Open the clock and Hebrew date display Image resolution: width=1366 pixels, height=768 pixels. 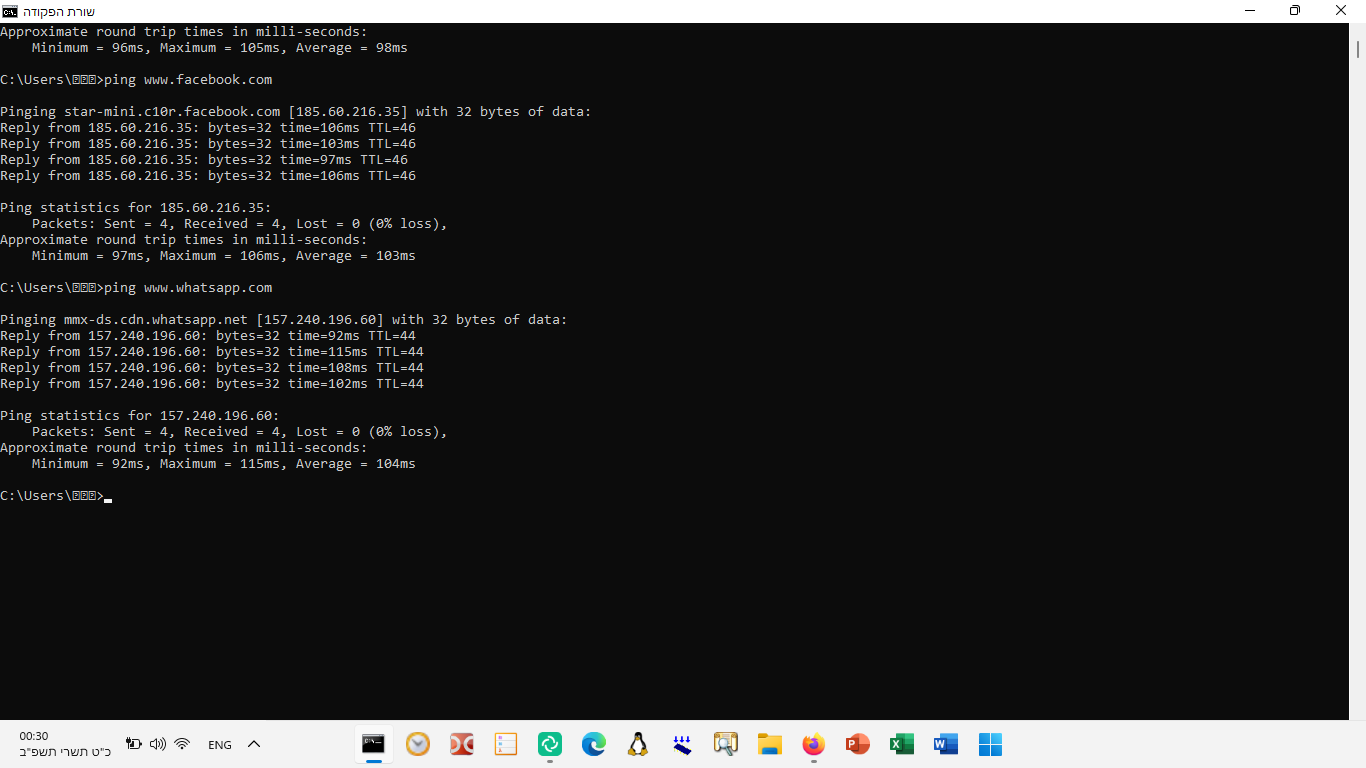65,744
